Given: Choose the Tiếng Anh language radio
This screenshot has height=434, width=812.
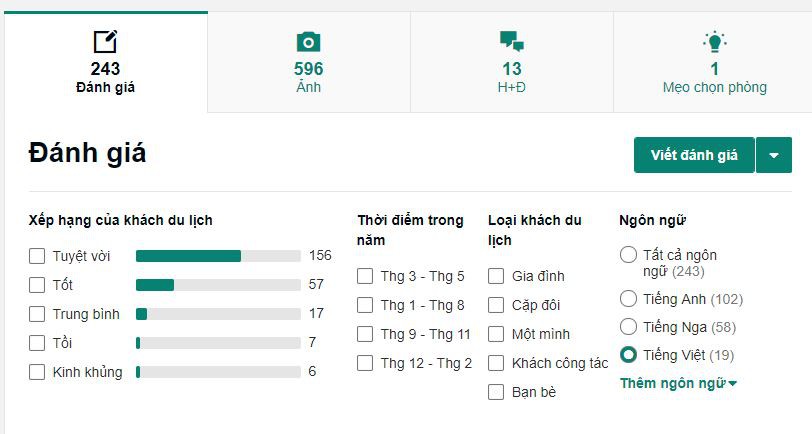Looking at the screenshot, I should (628, 299).
